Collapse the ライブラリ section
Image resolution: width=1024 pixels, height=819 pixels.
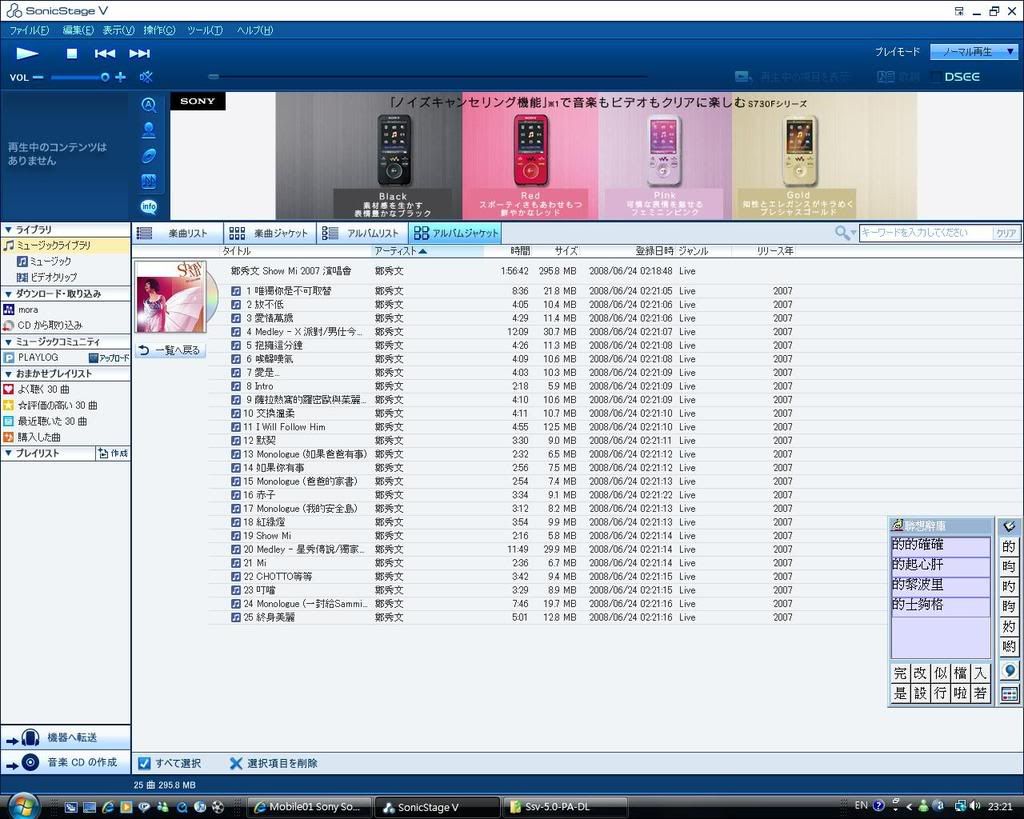[x=8, y=230]
